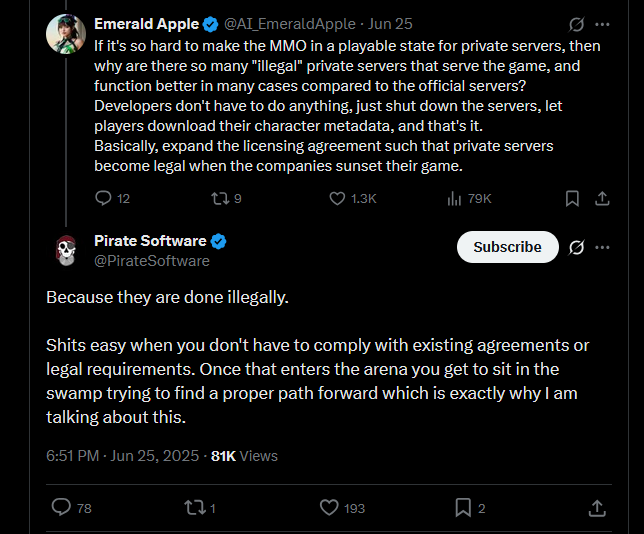This screenshot has width=644, height=534.
Task: Like Emerald Apple's post with 1.3K likes
Action: (x=353, y=199)
